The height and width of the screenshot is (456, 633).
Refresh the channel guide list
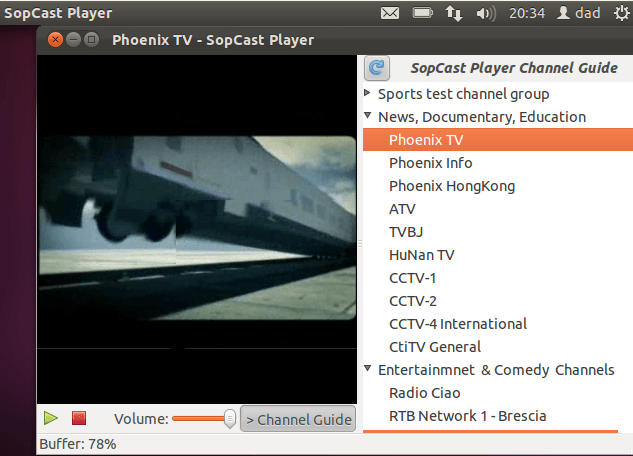(377, 68)
